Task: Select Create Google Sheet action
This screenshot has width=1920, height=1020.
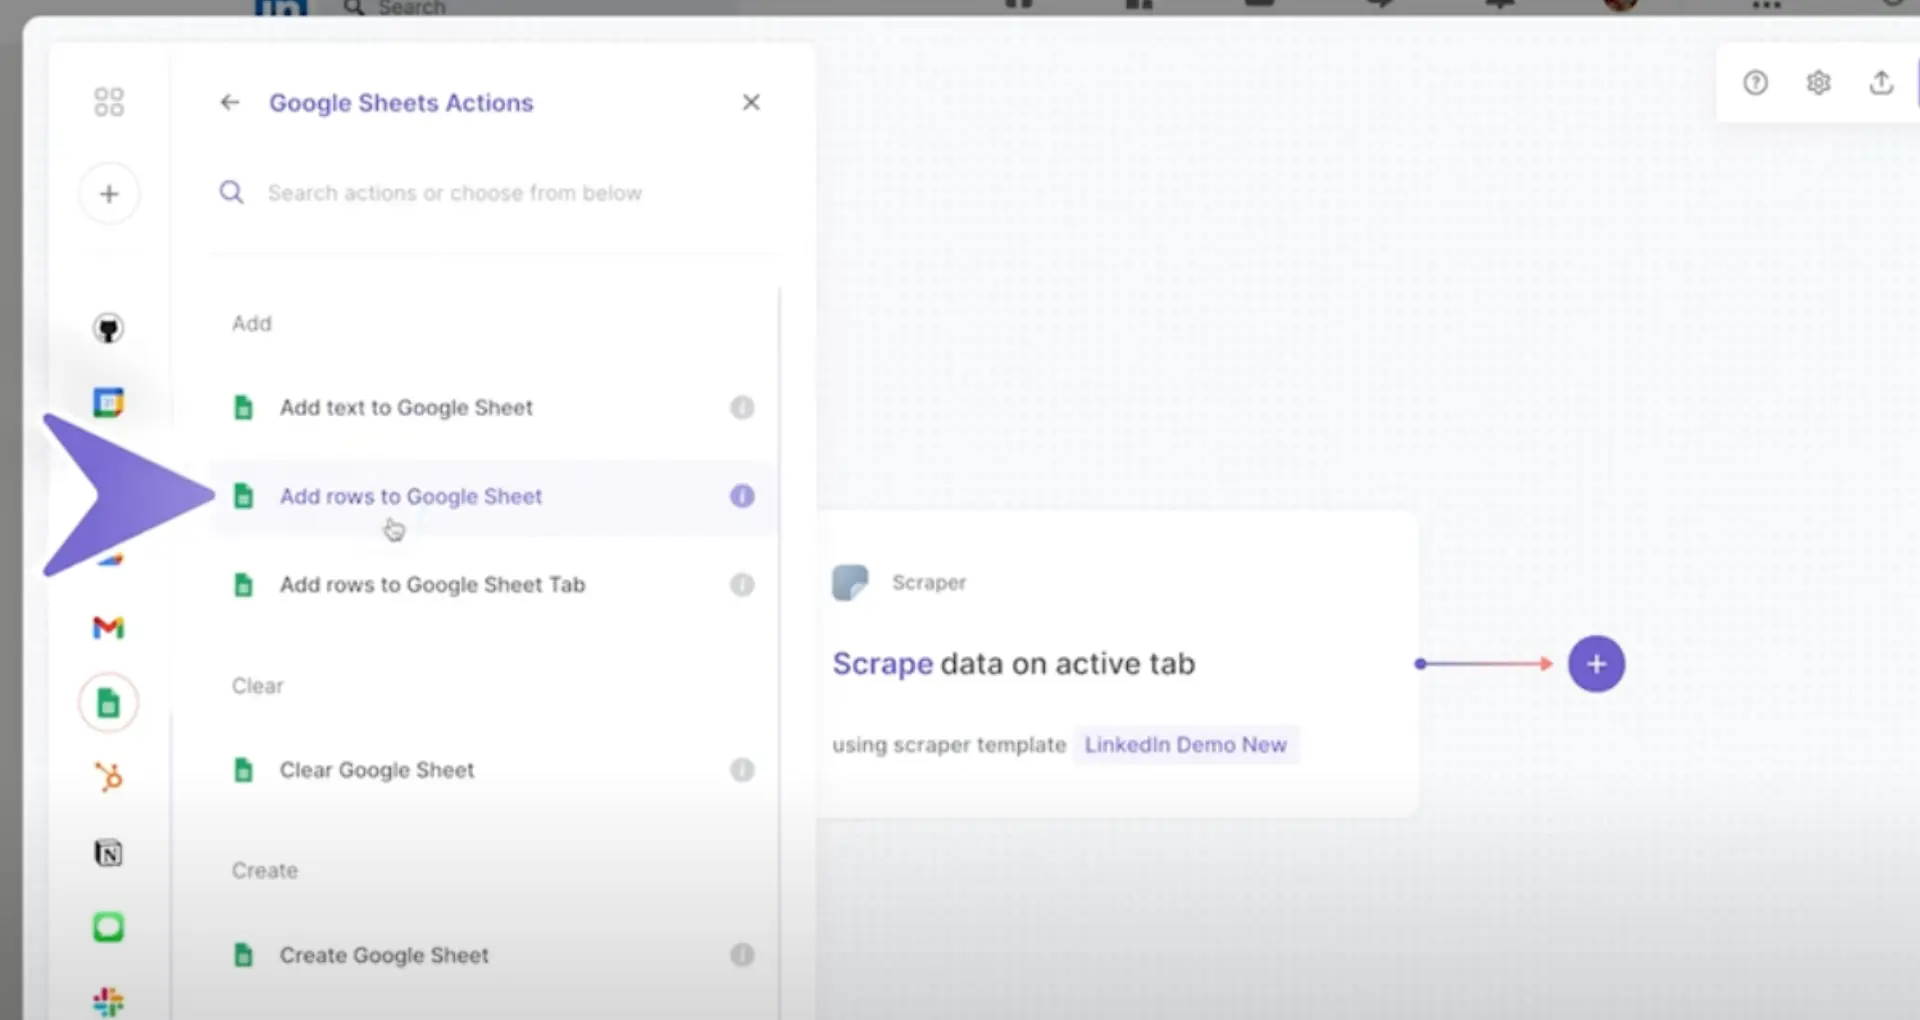Action: point(493,955)
